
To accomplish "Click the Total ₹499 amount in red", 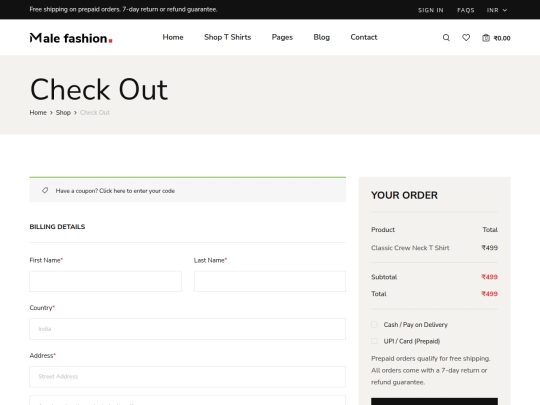I will click(489, 294).
